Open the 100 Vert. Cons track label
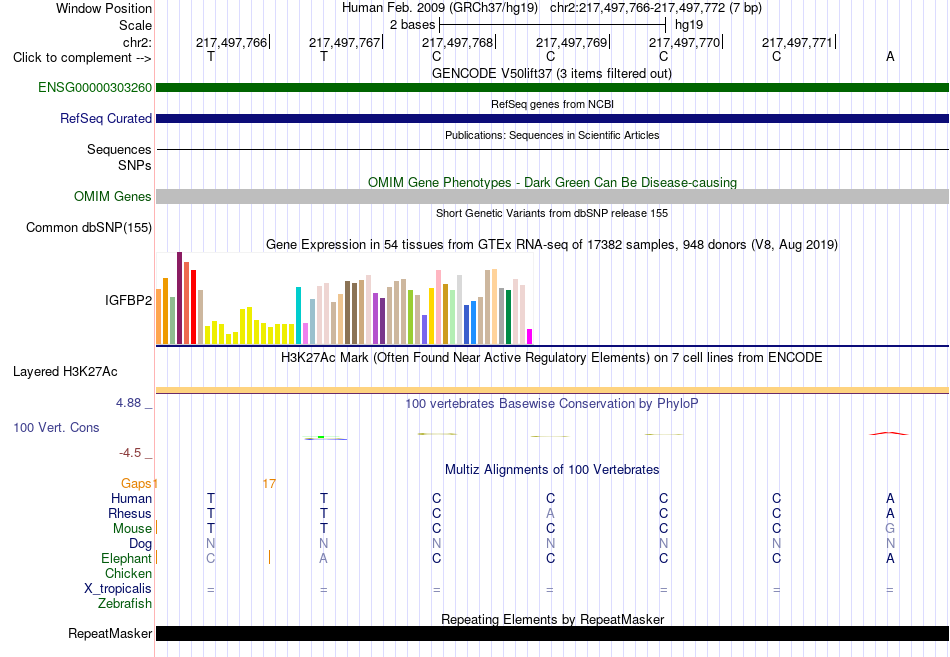 point(56,428)
